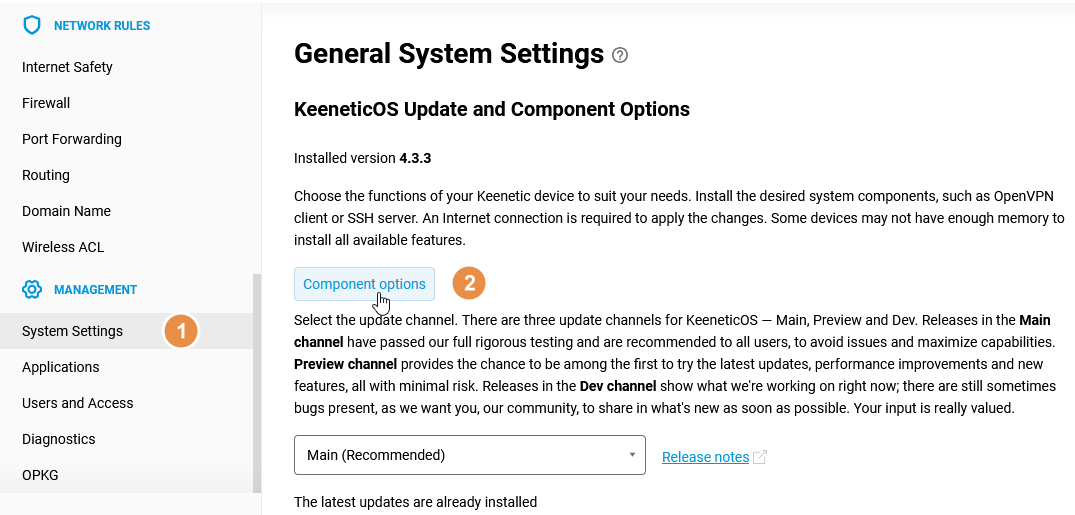Click the orange step 1 badge
Image resolution: width=1075 pixels, height=515 pixels.
tap(181, 331)
